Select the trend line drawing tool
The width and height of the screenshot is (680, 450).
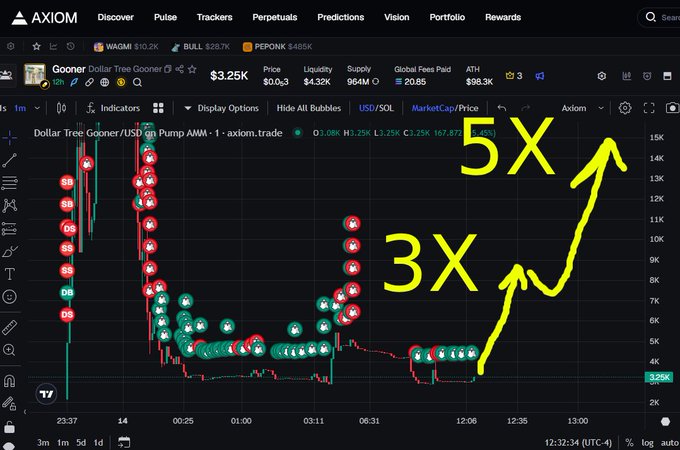(x=10, y=160)
